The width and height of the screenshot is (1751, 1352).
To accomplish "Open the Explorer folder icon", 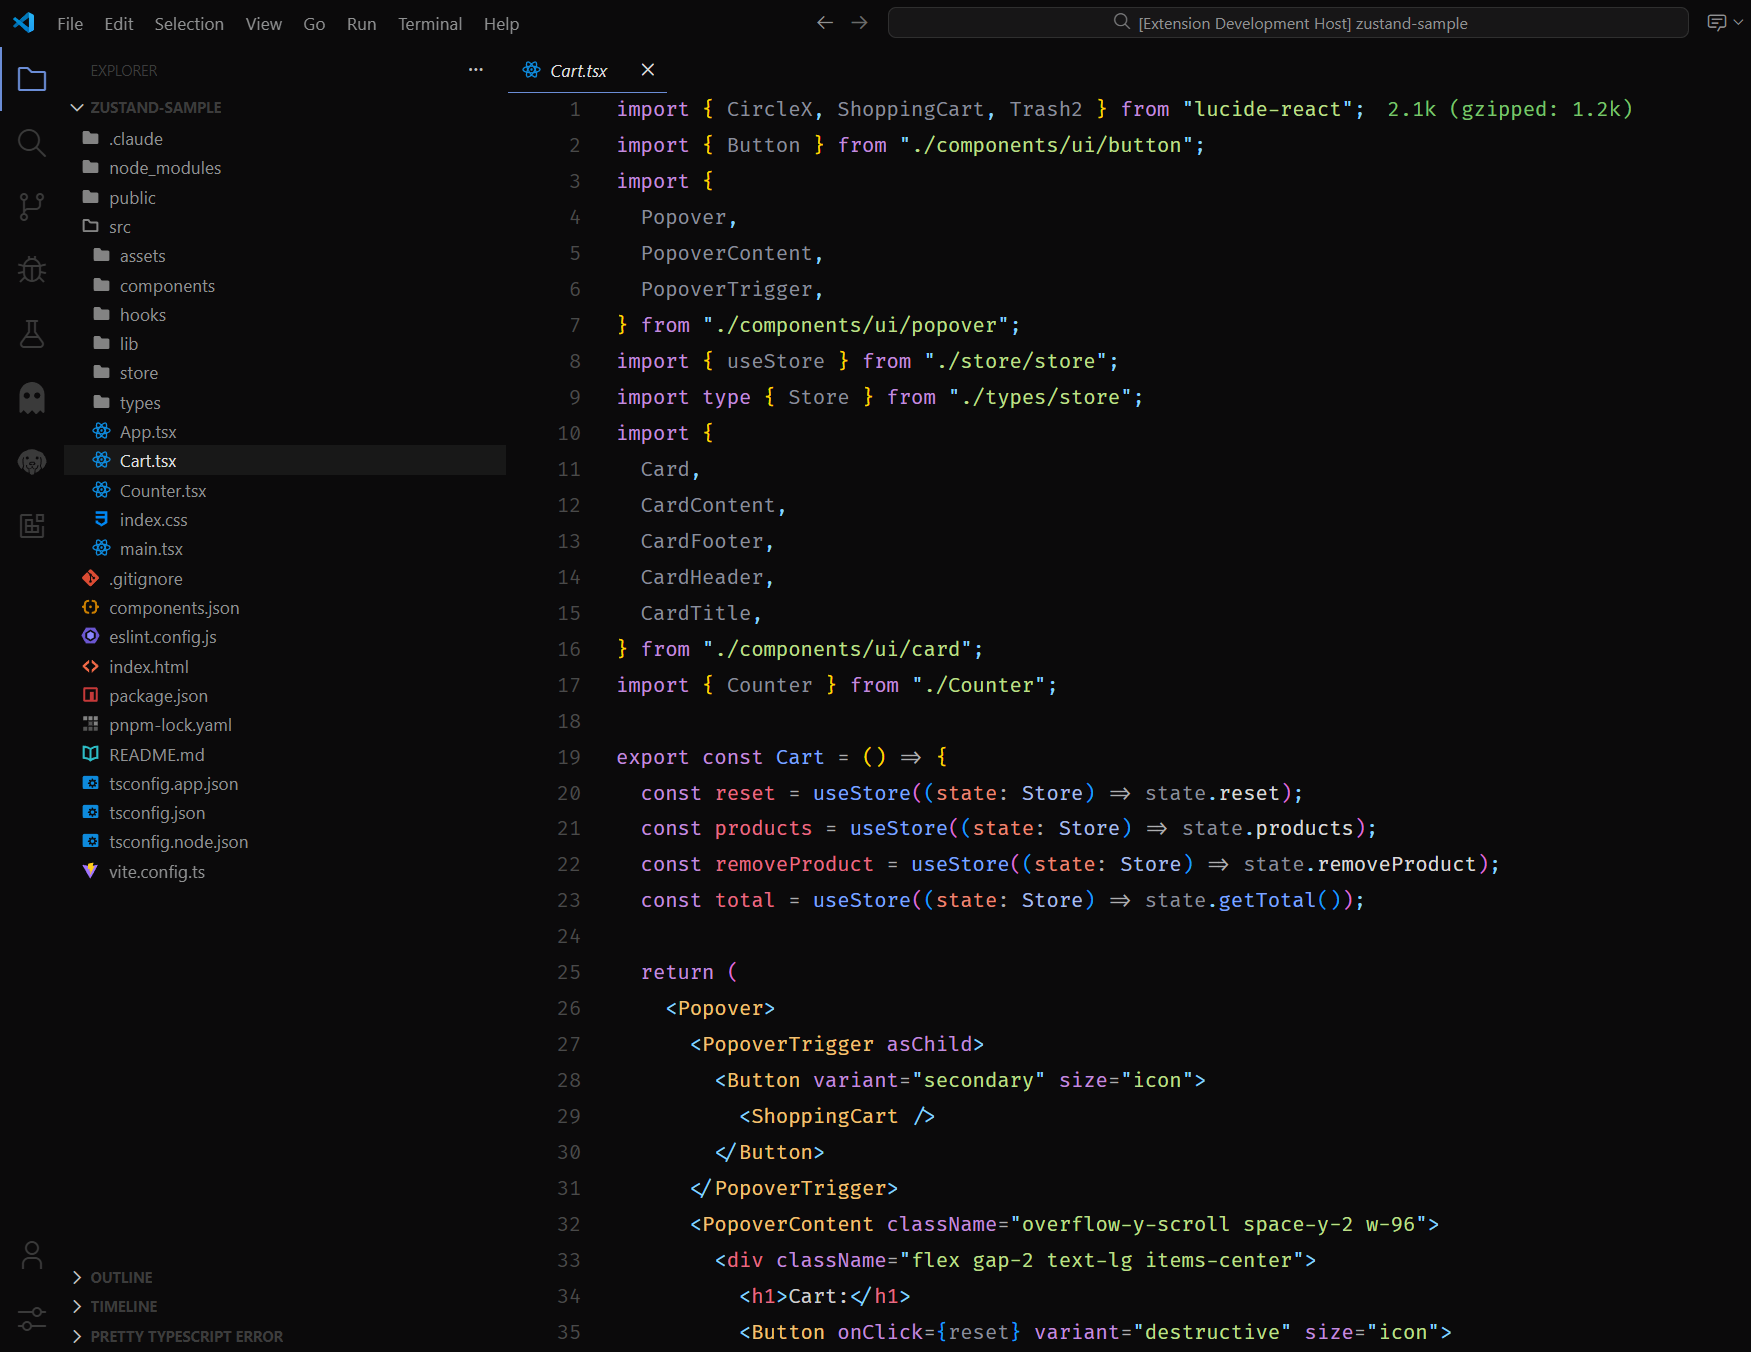I will click(33, 79).
